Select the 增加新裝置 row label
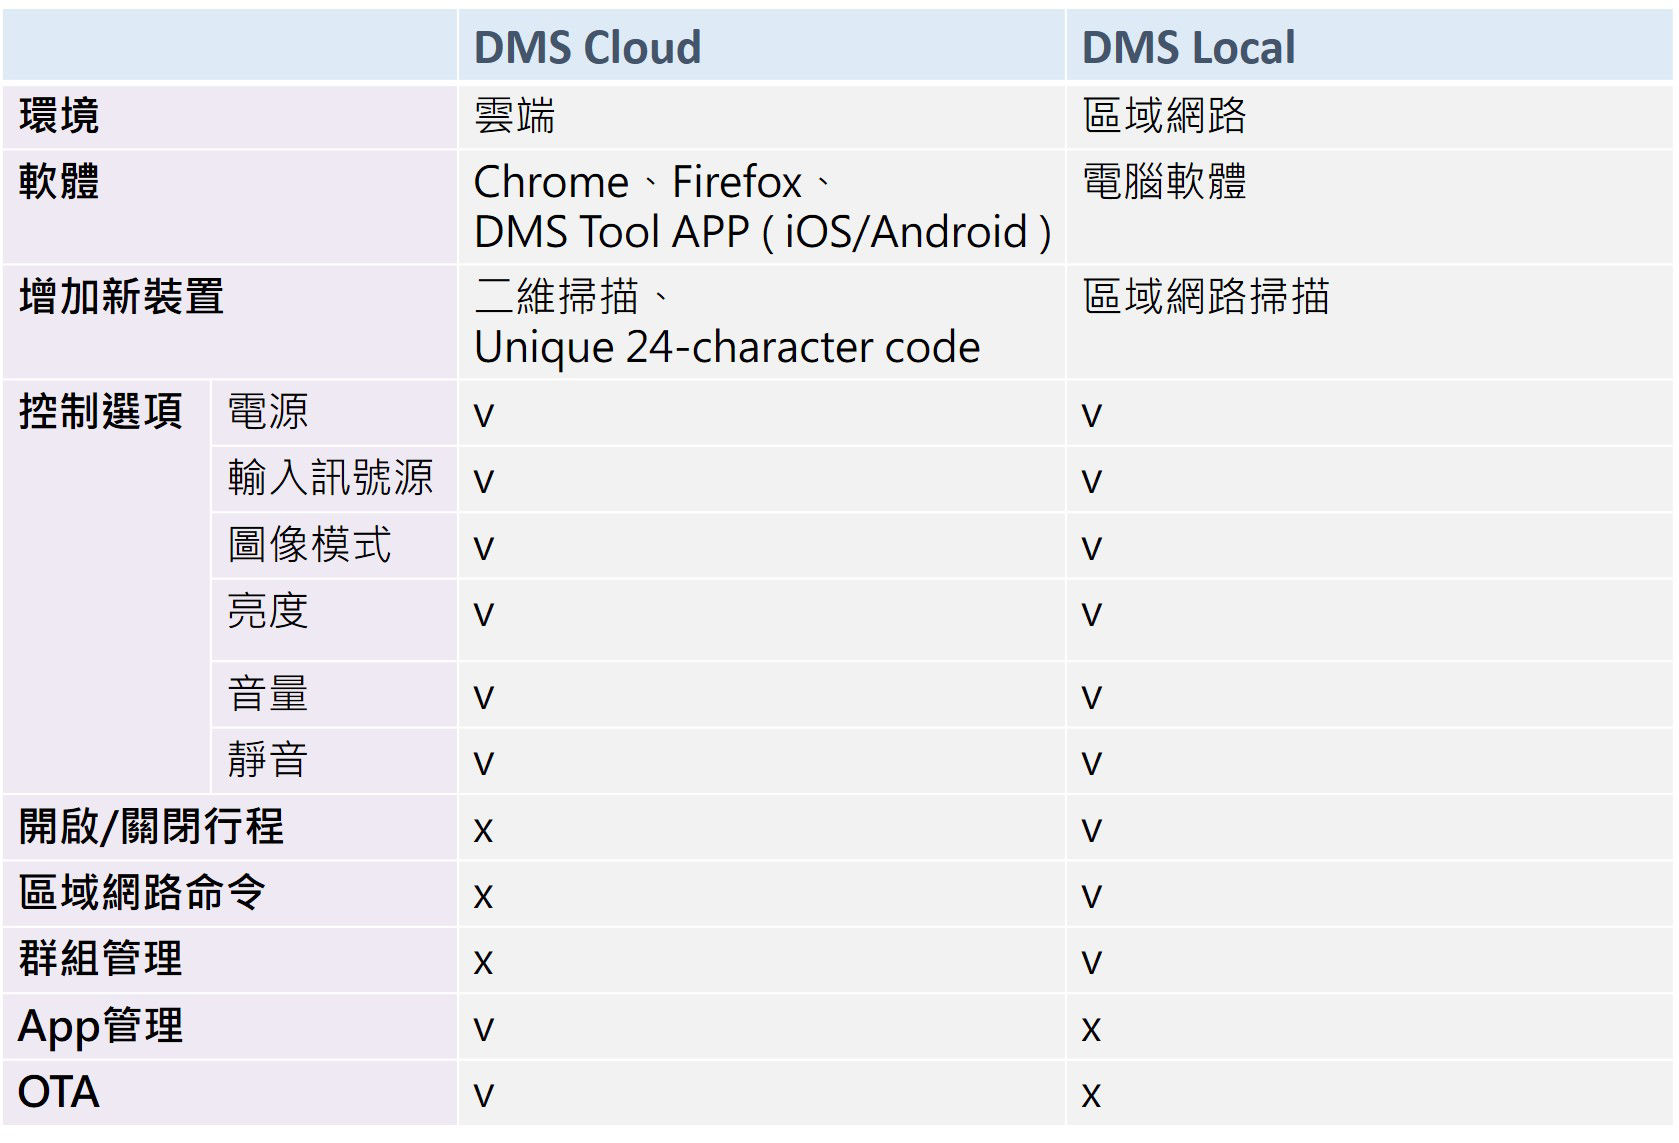The width and height of the screenshot is (1679, 1143). [x=121, y=297]
